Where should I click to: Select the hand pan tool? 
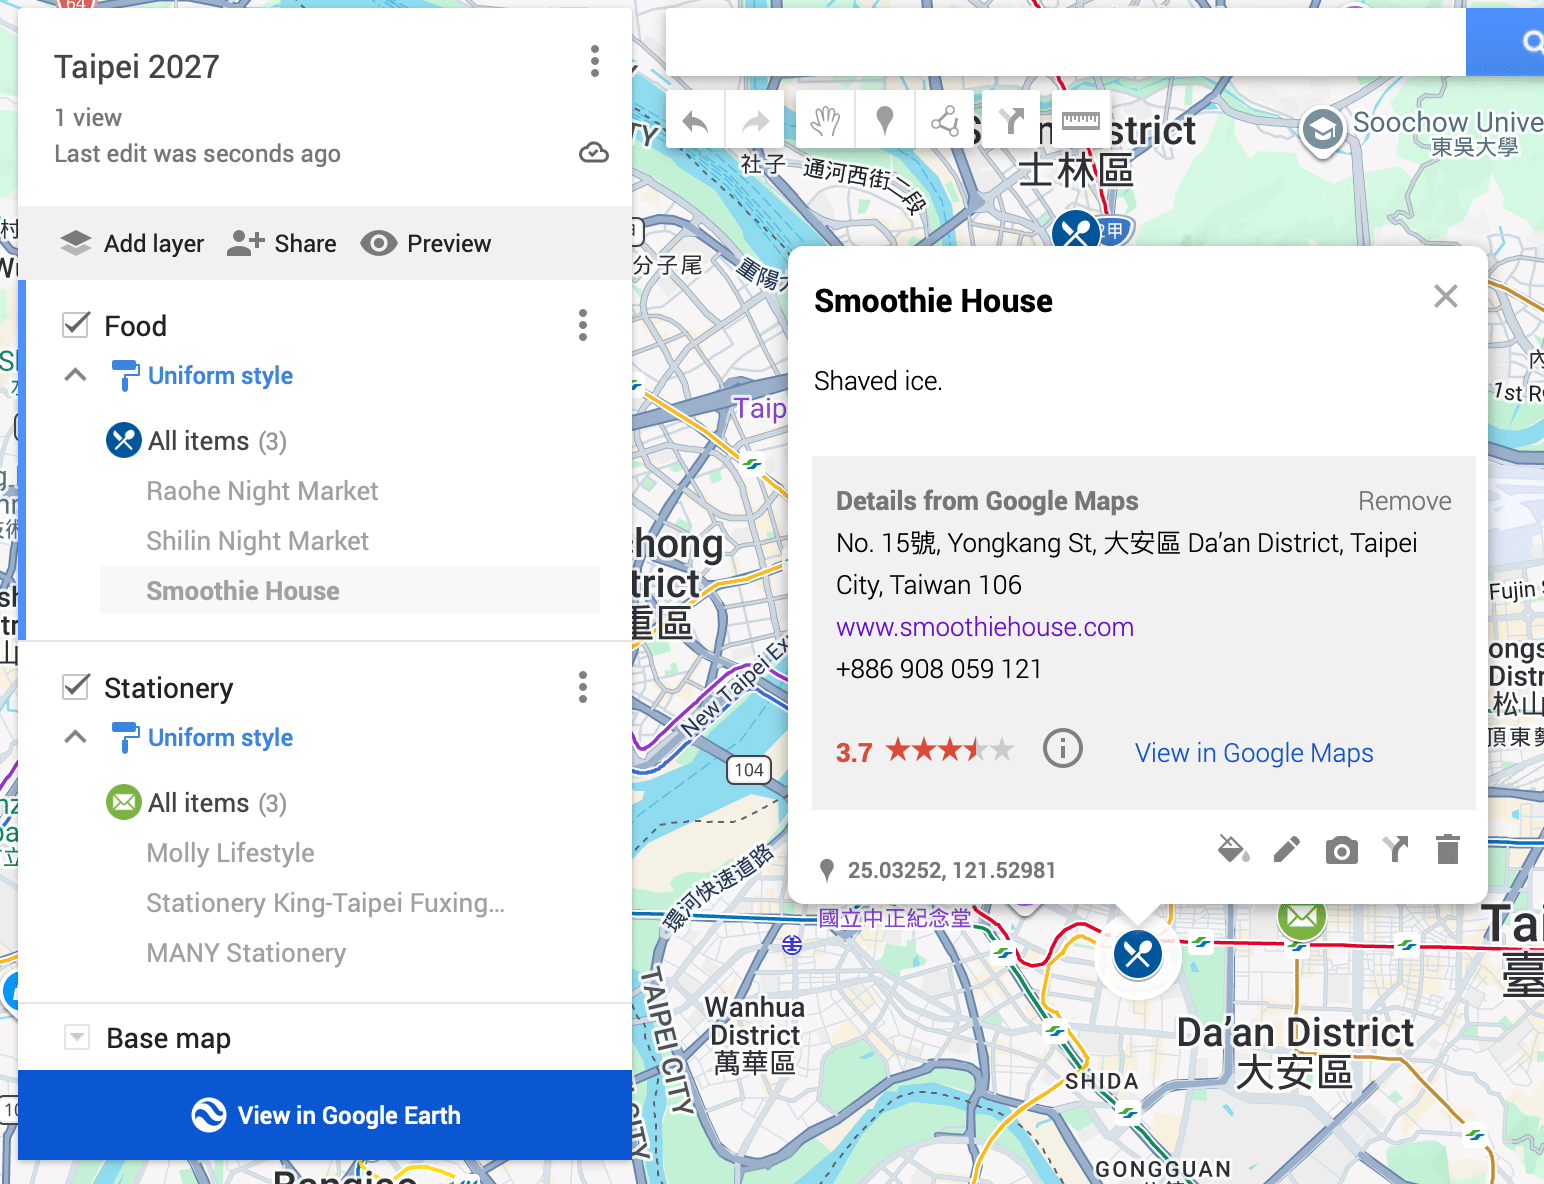[x=825, y=122]
